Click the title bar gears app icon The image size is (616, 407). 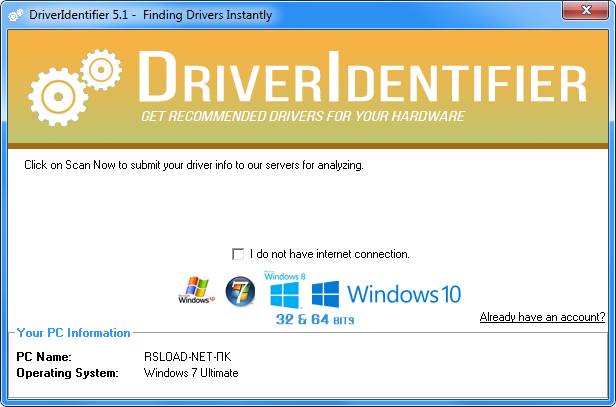pyautogui.click(x=16, y=15)
